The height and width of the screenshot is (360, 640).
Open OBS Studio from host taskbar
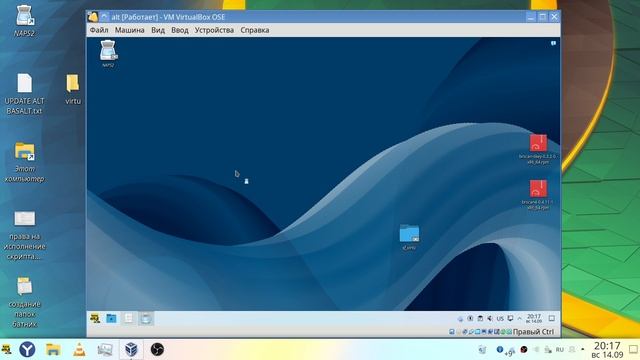[157, 349]
